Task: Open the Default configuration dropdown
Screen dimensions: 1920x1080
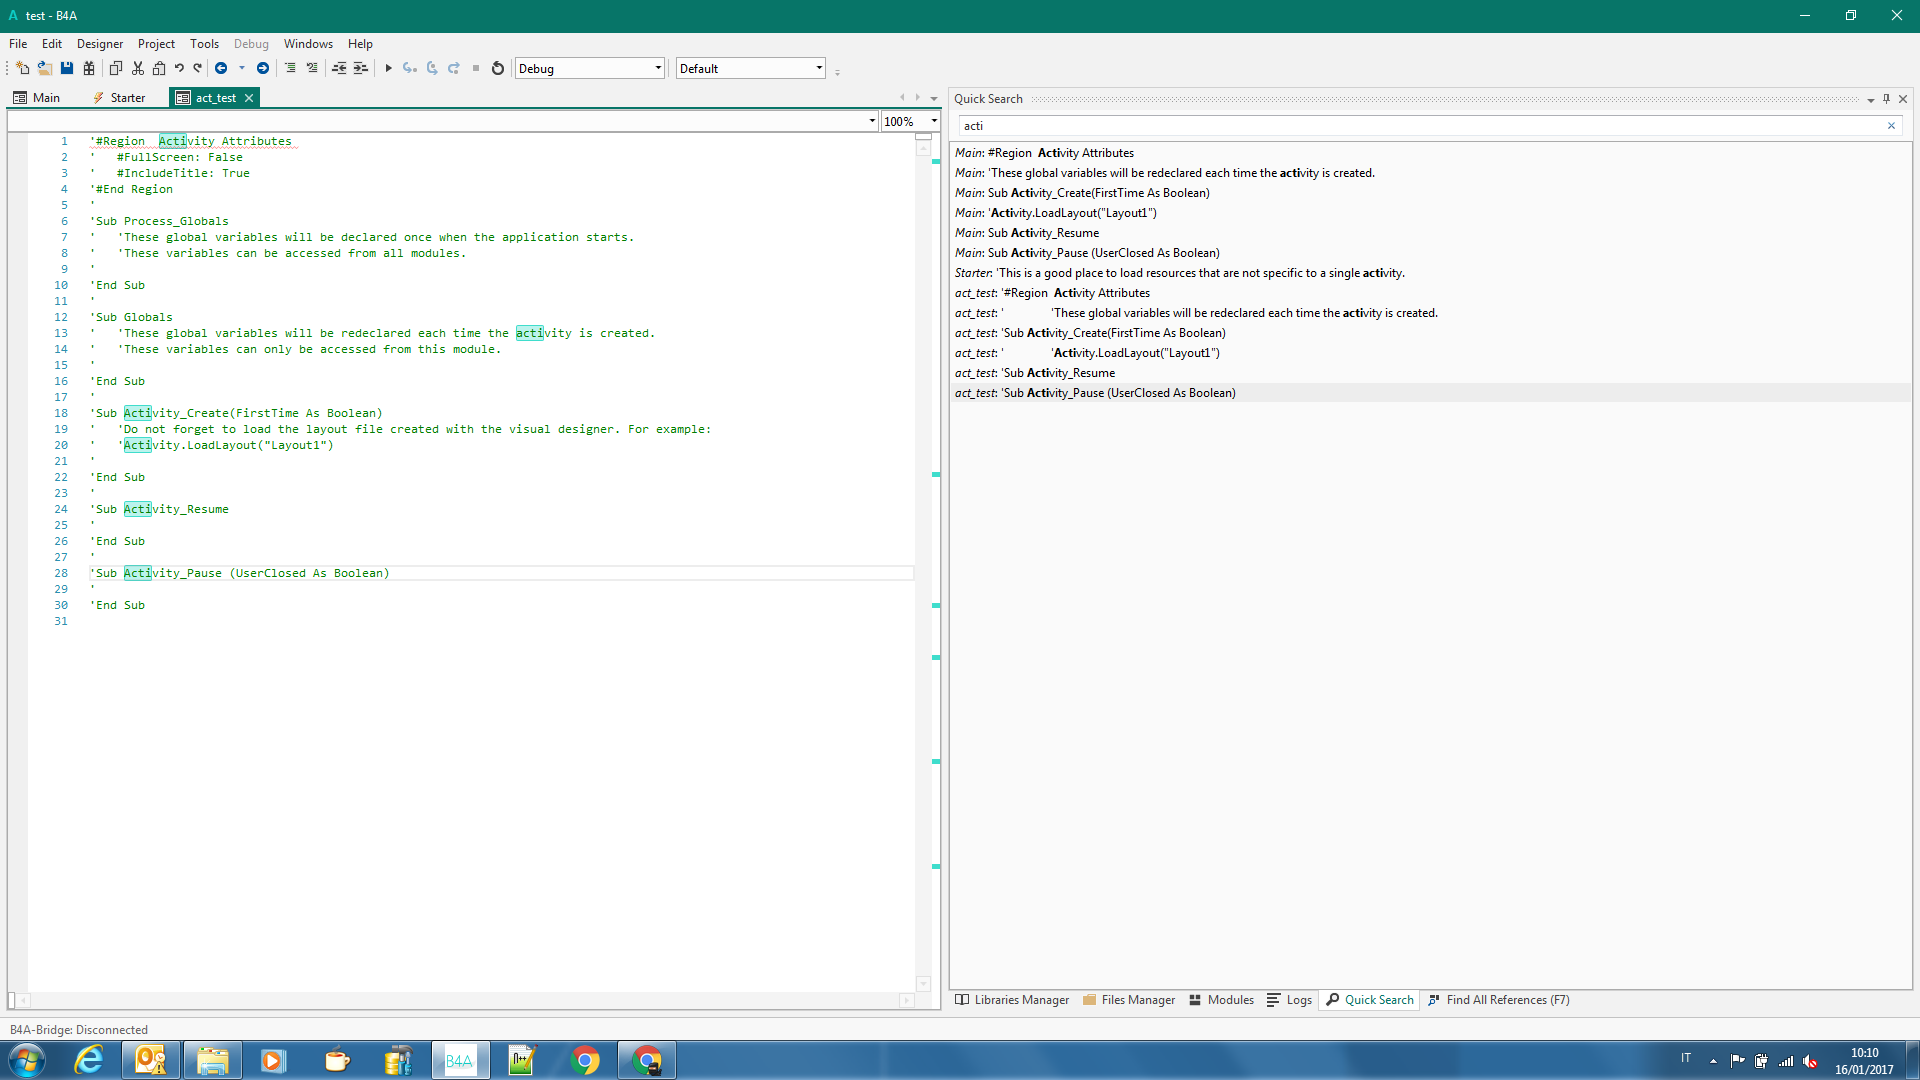Action: (818, 69)
